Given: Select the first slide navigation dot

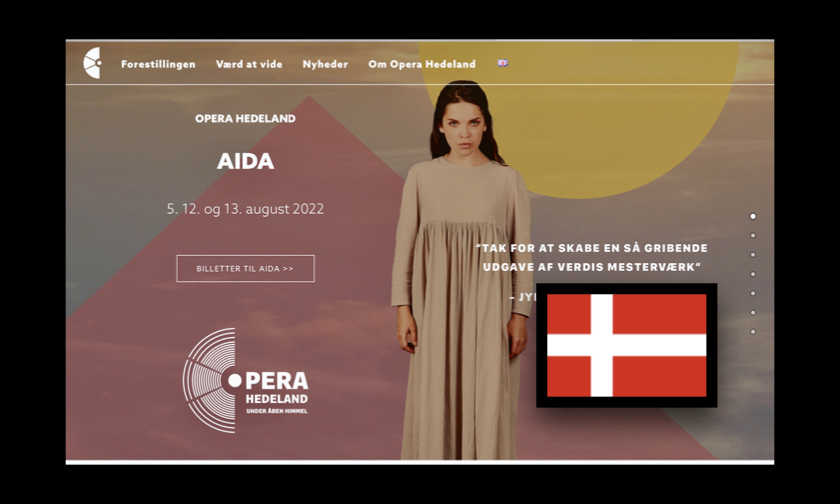Looking at the screenshot, I should (753, 216).
